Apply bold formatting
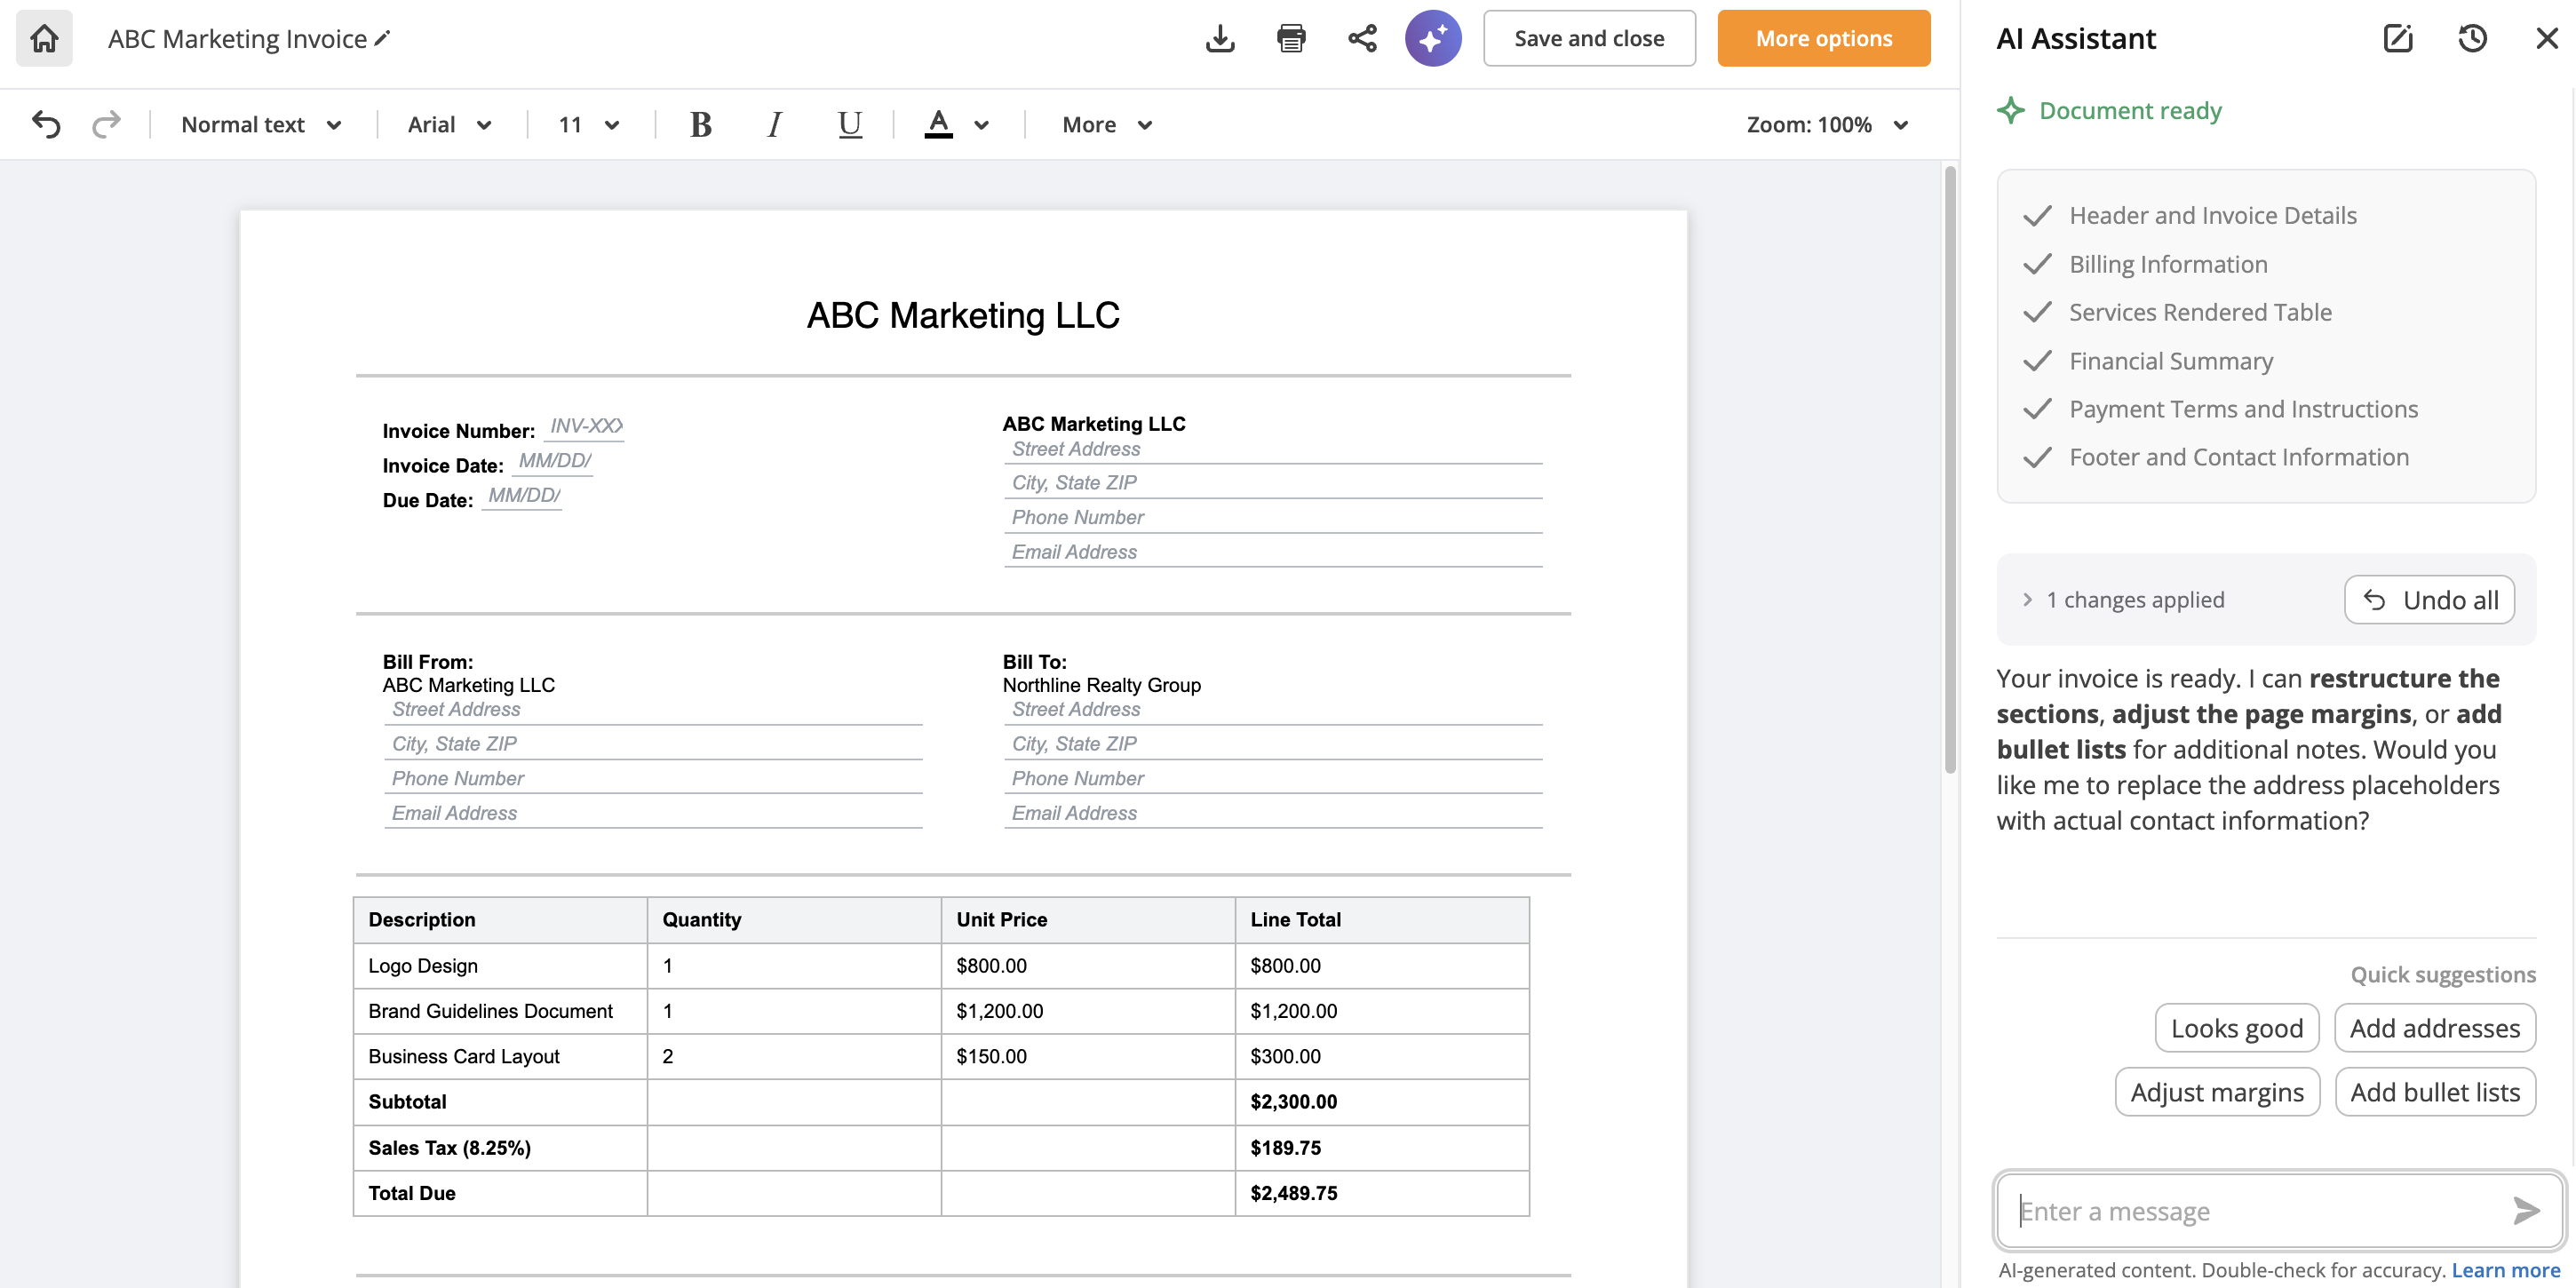Image resolution: width=2576 pixels, height=1288 pixels. [700, 124]
